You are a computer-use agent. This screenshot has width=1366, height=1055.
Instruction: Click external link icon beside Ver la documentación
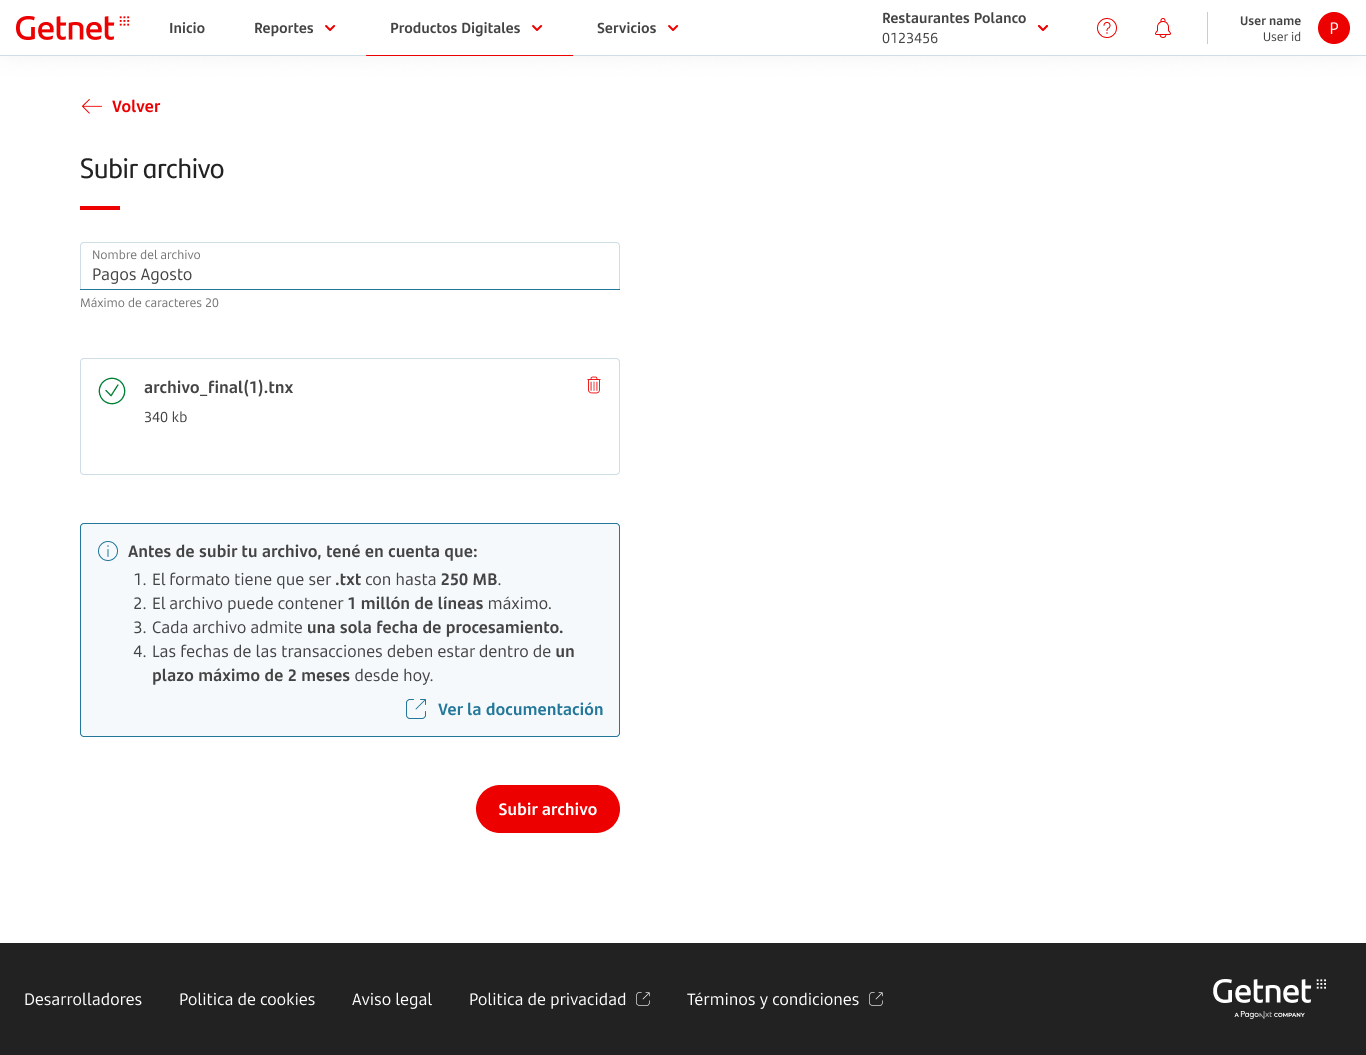pyautogui.click(x=416, y=709)
